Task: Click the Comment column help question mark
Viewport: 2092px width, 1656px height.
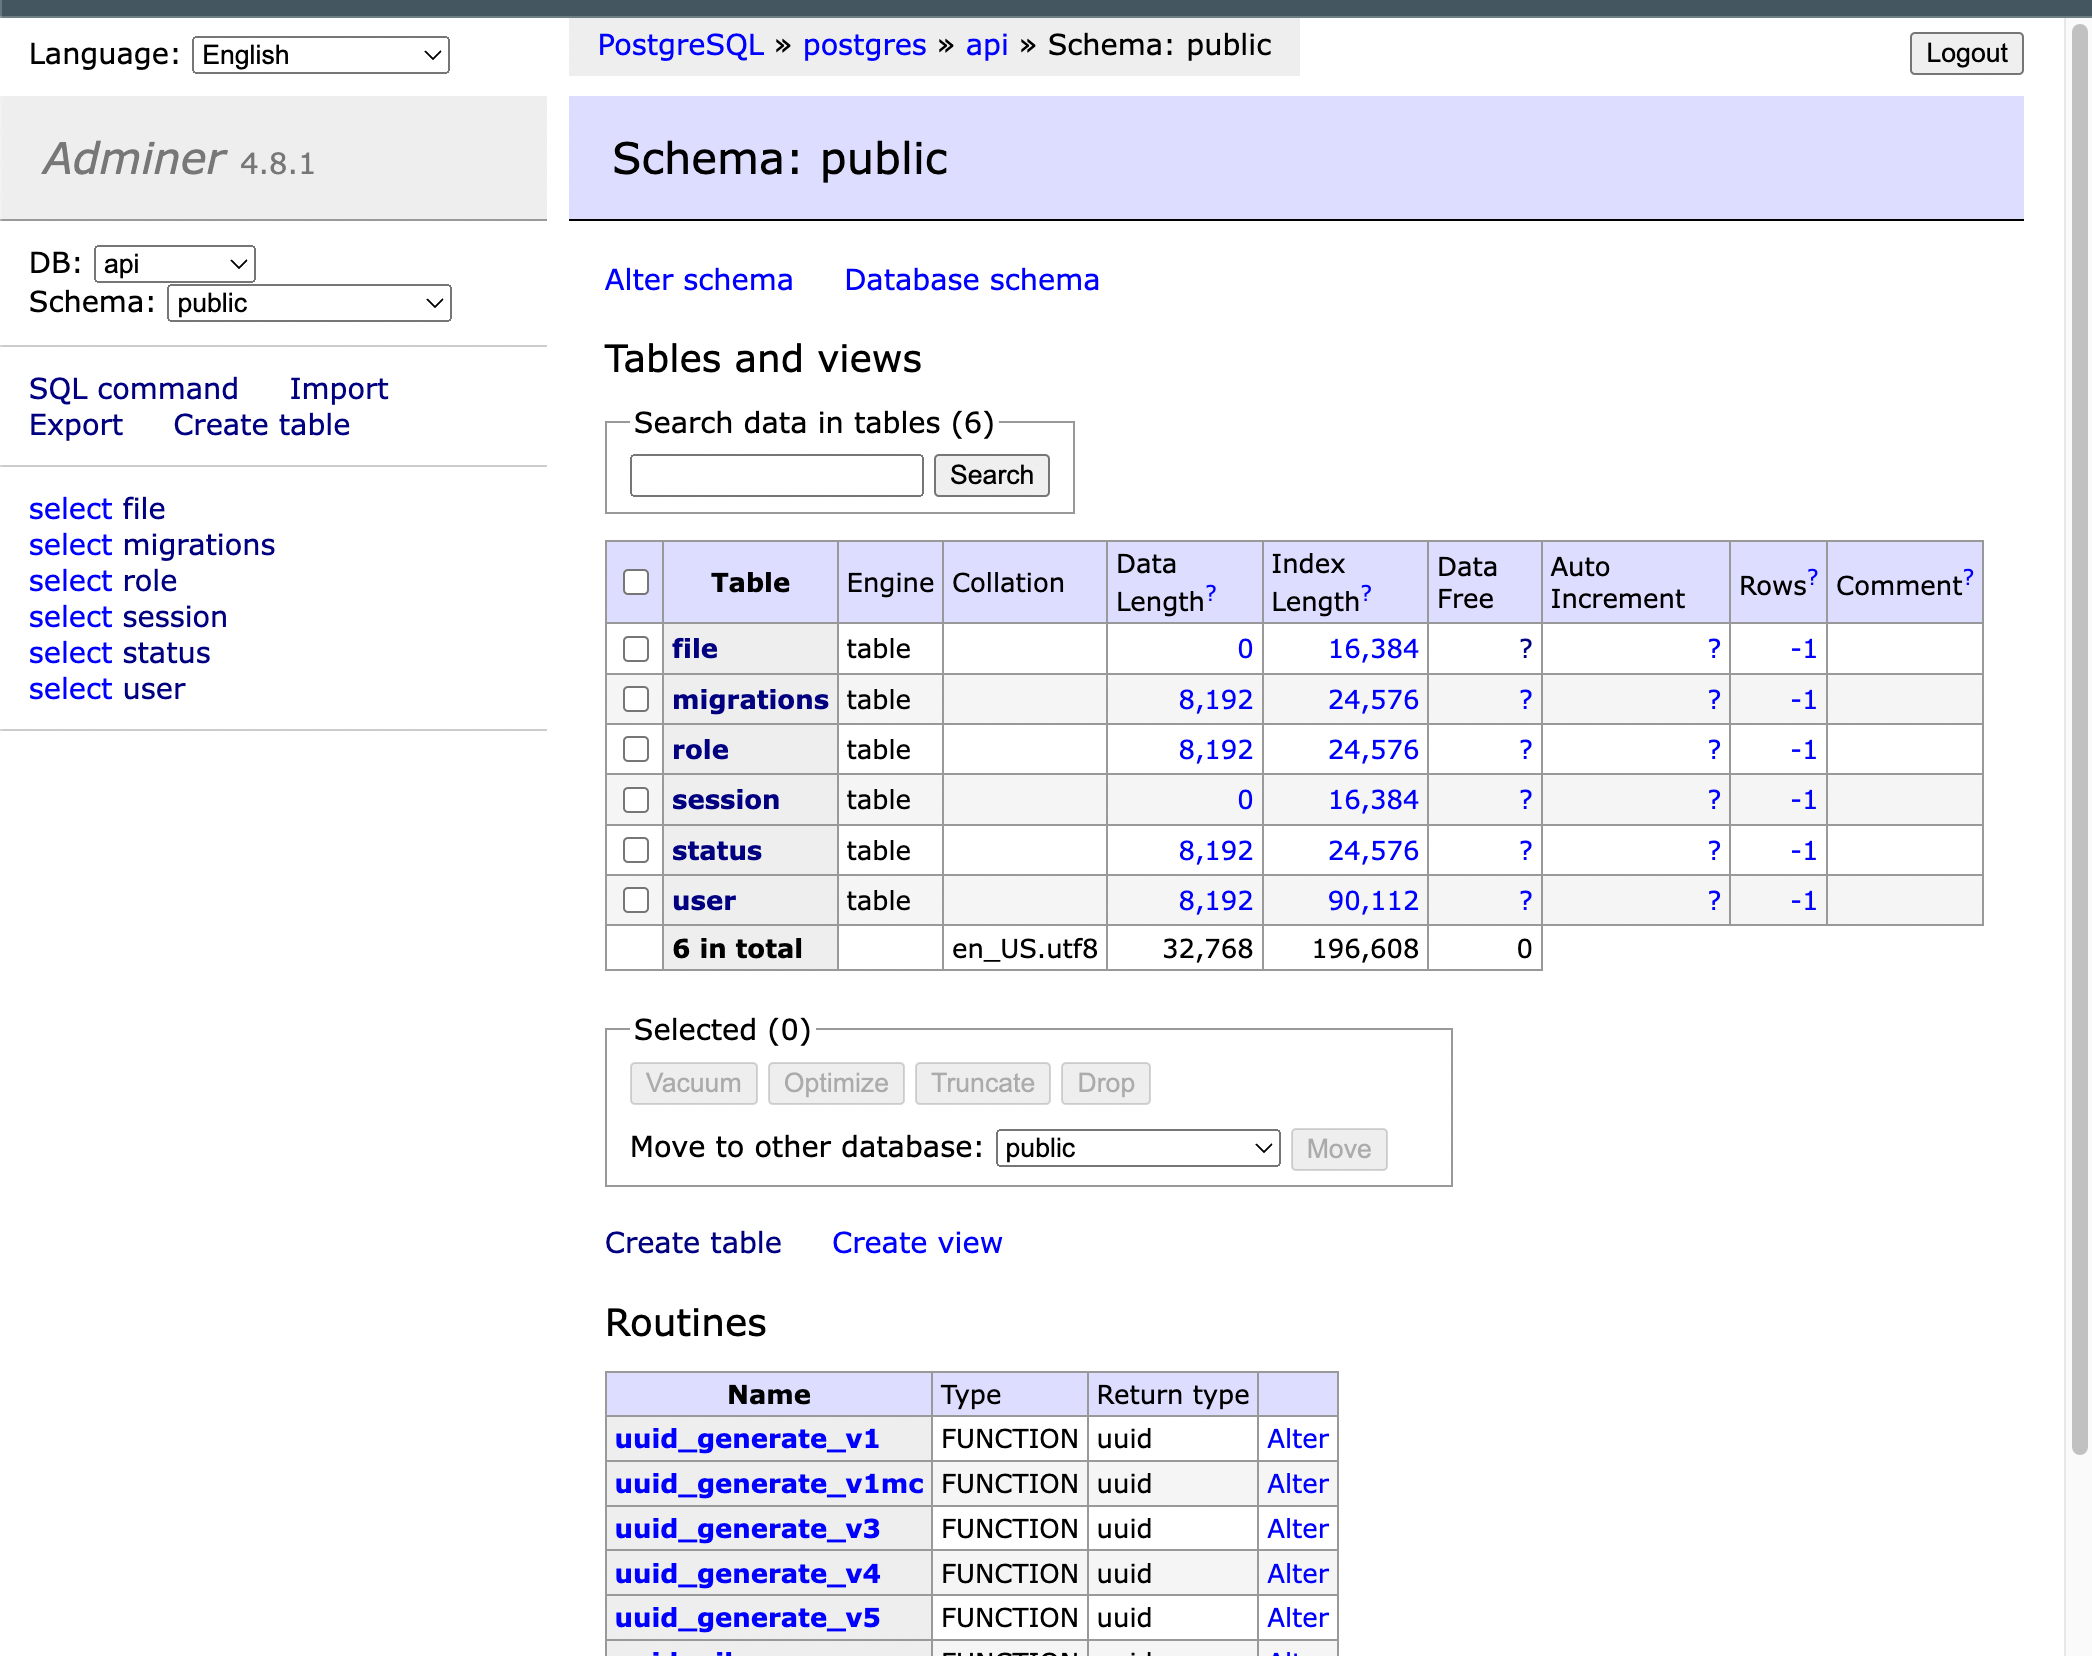Action: coord(1968,577)
